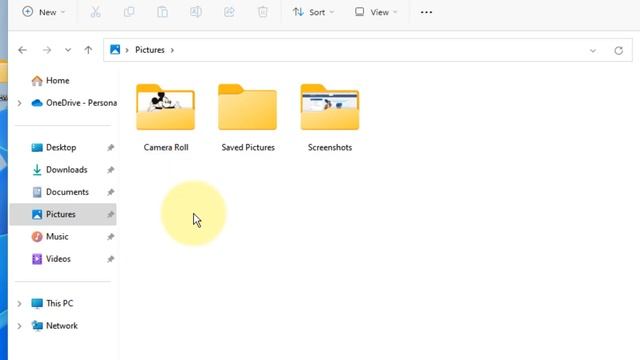Click the pin icon beside Desktop
Viewport: 640px width, 360px height.
[111, 148]
